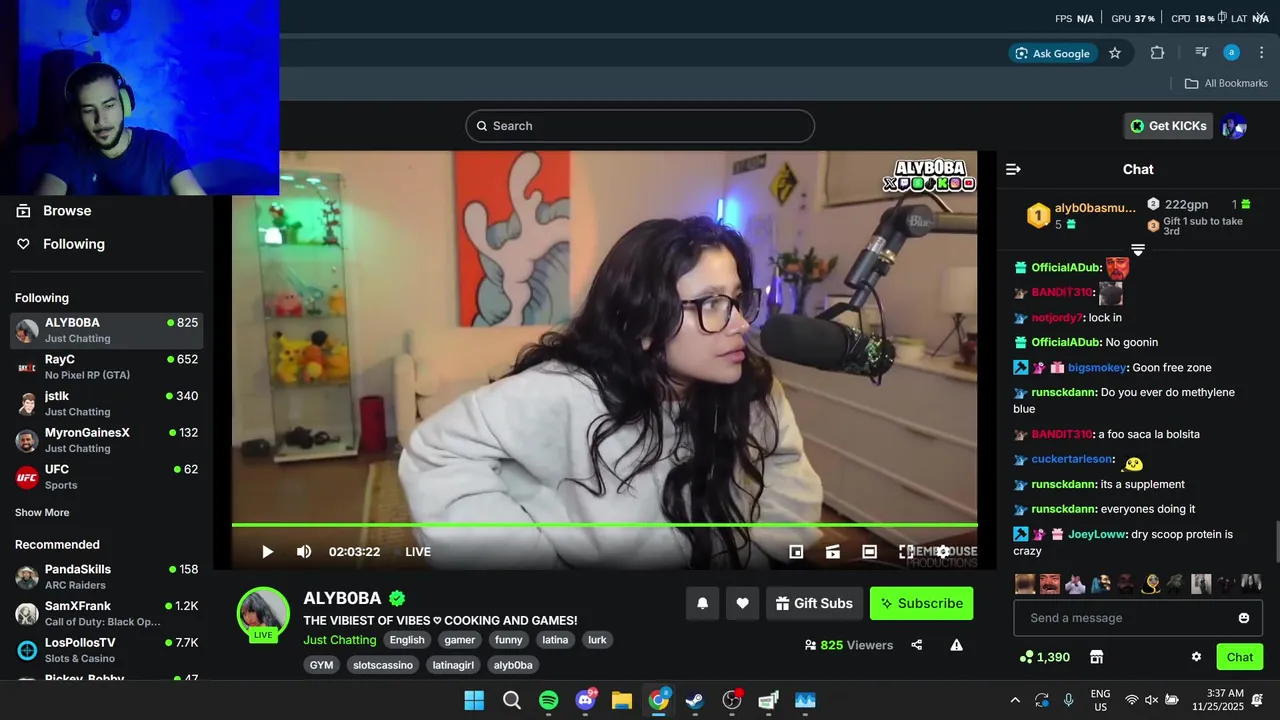Click the slotscassino tag

pos(383,665)
